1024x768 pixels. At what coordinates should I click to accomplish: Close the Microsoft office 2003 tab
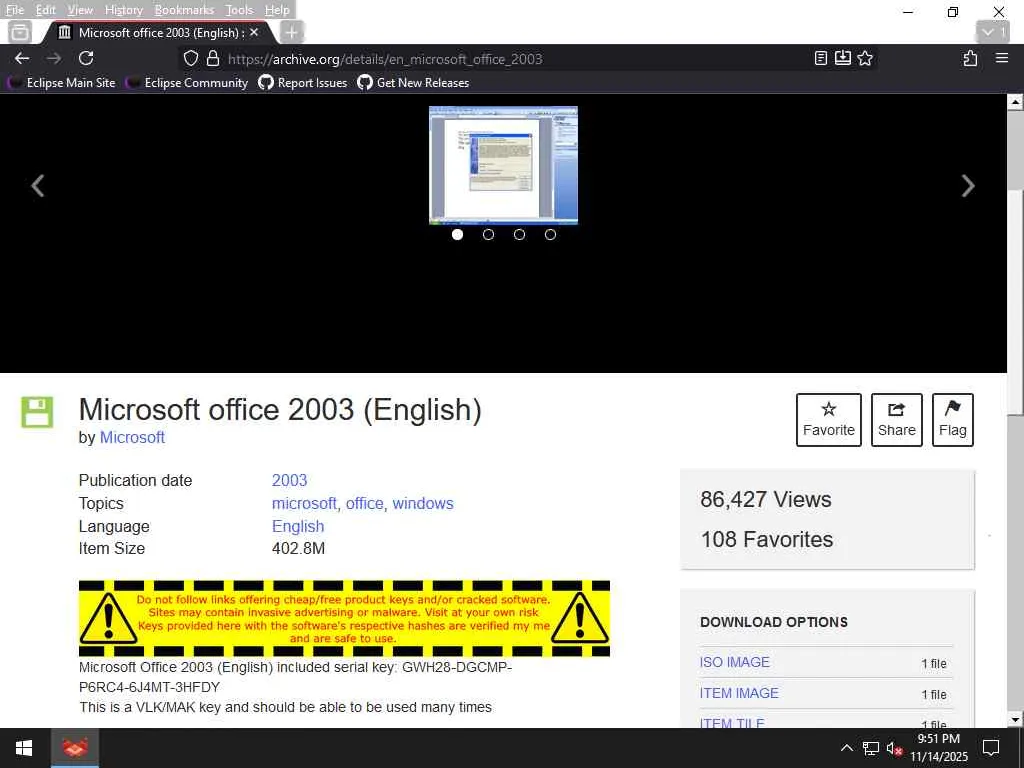click(254, 32)
